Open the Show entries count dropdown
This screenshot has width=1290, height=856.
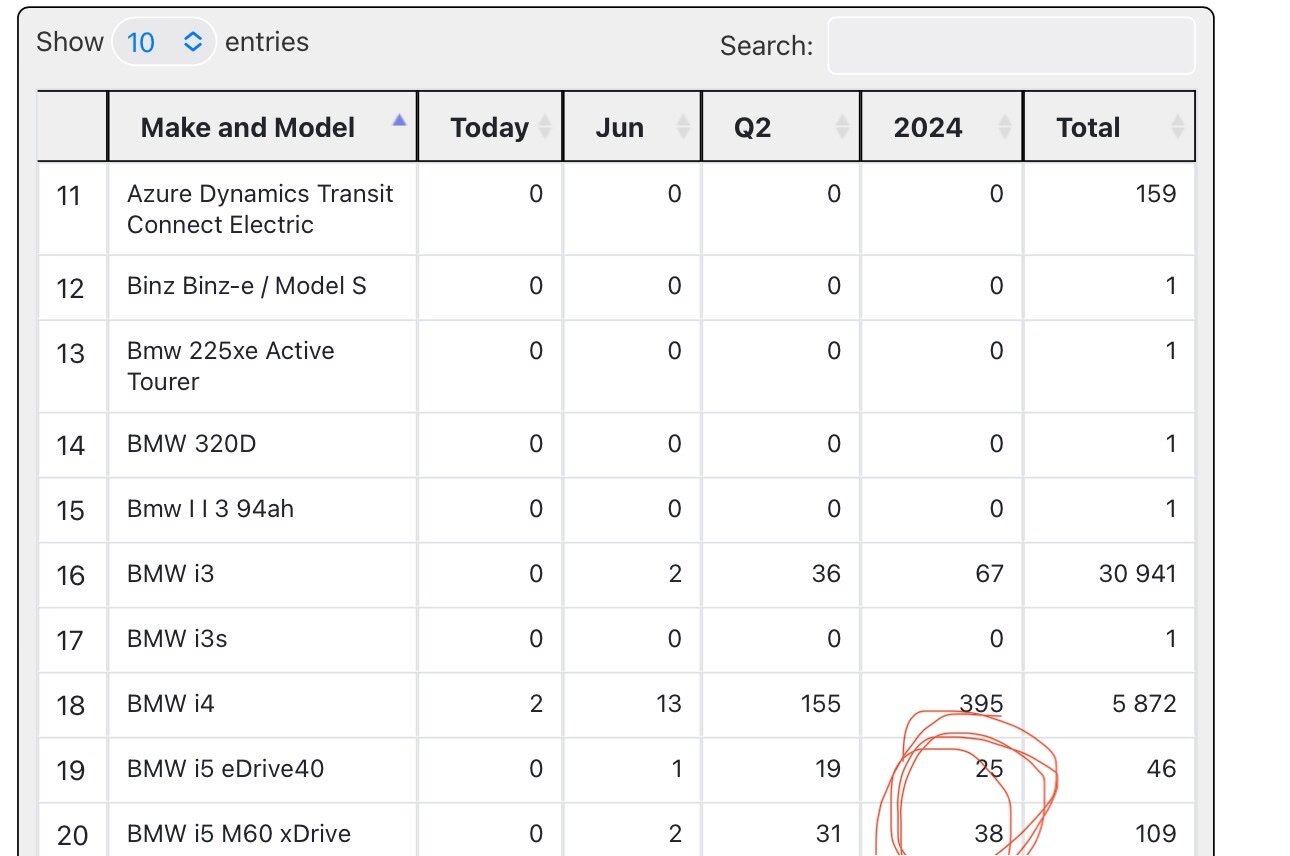click(x=164, y=42)
